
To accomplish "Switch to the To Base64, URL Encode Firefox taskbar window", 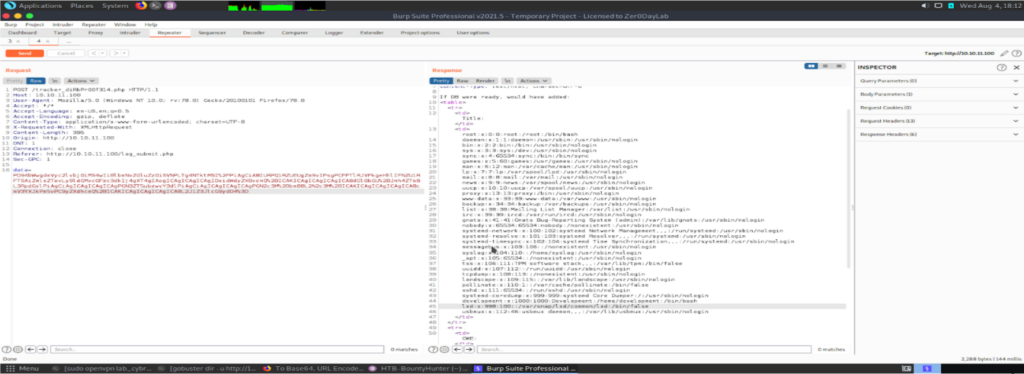I will pos(313,368).
